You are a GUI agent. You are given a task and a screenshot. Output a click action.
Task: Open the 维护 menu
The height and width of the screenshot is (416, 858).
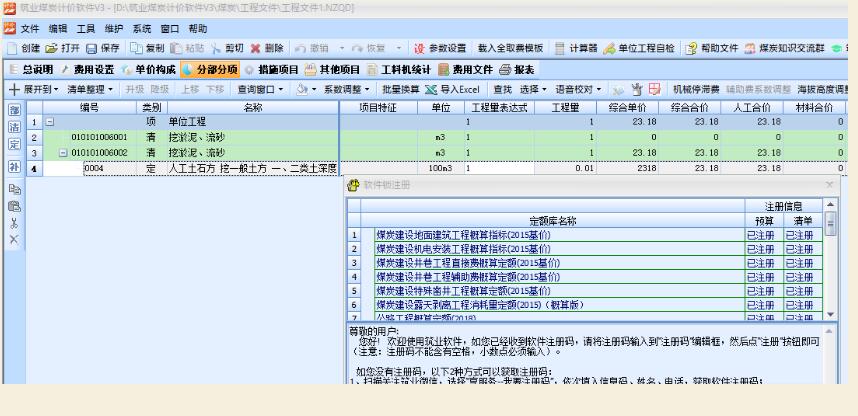click(114, 28)
